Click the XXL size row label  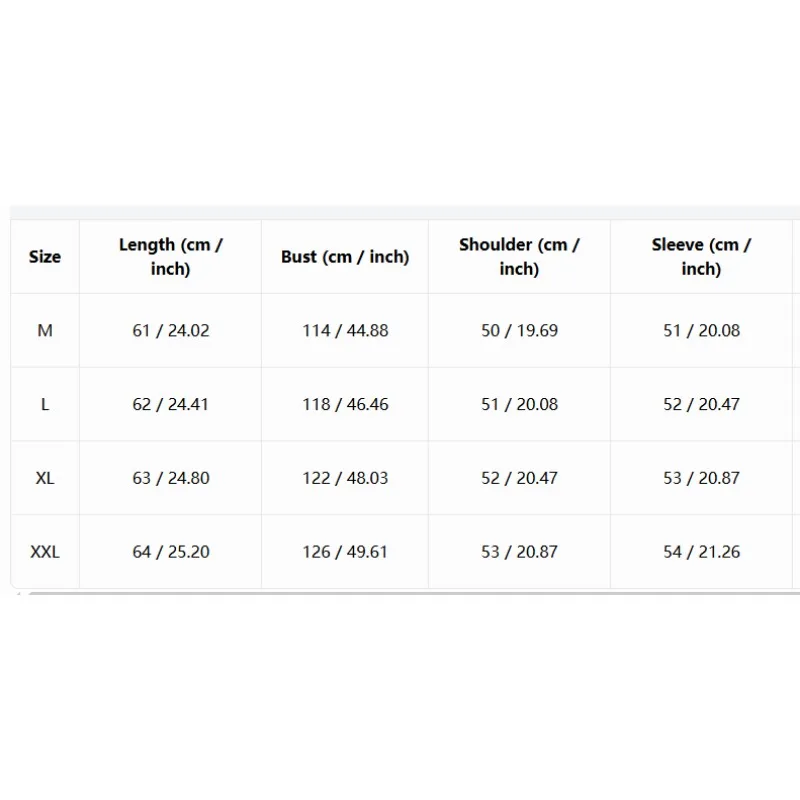coord(45,552)
